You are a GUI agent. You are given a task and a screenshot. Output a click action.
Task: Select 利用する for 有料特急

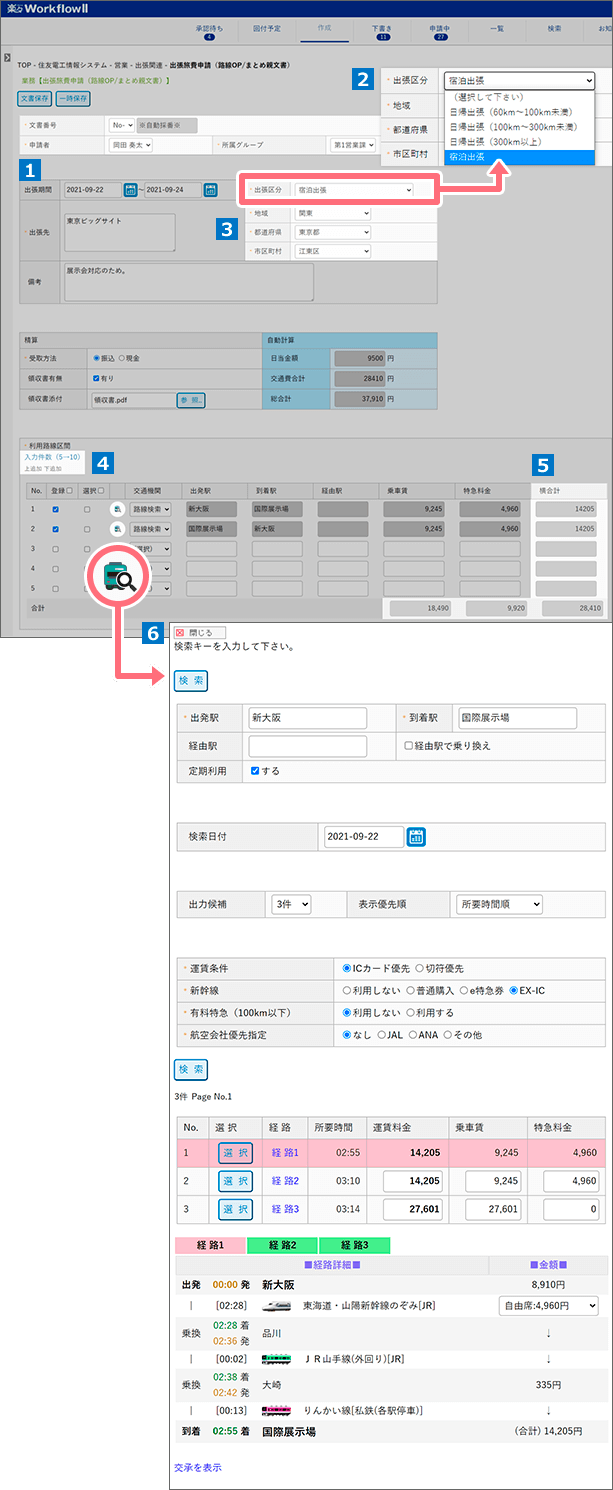coord(411,1013)
